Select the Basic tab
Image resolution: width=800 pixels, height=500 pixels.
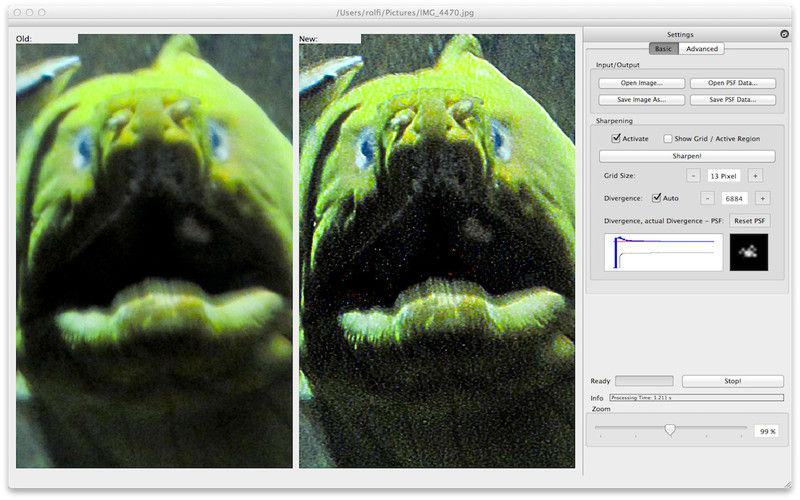click(x=663, y=48)
